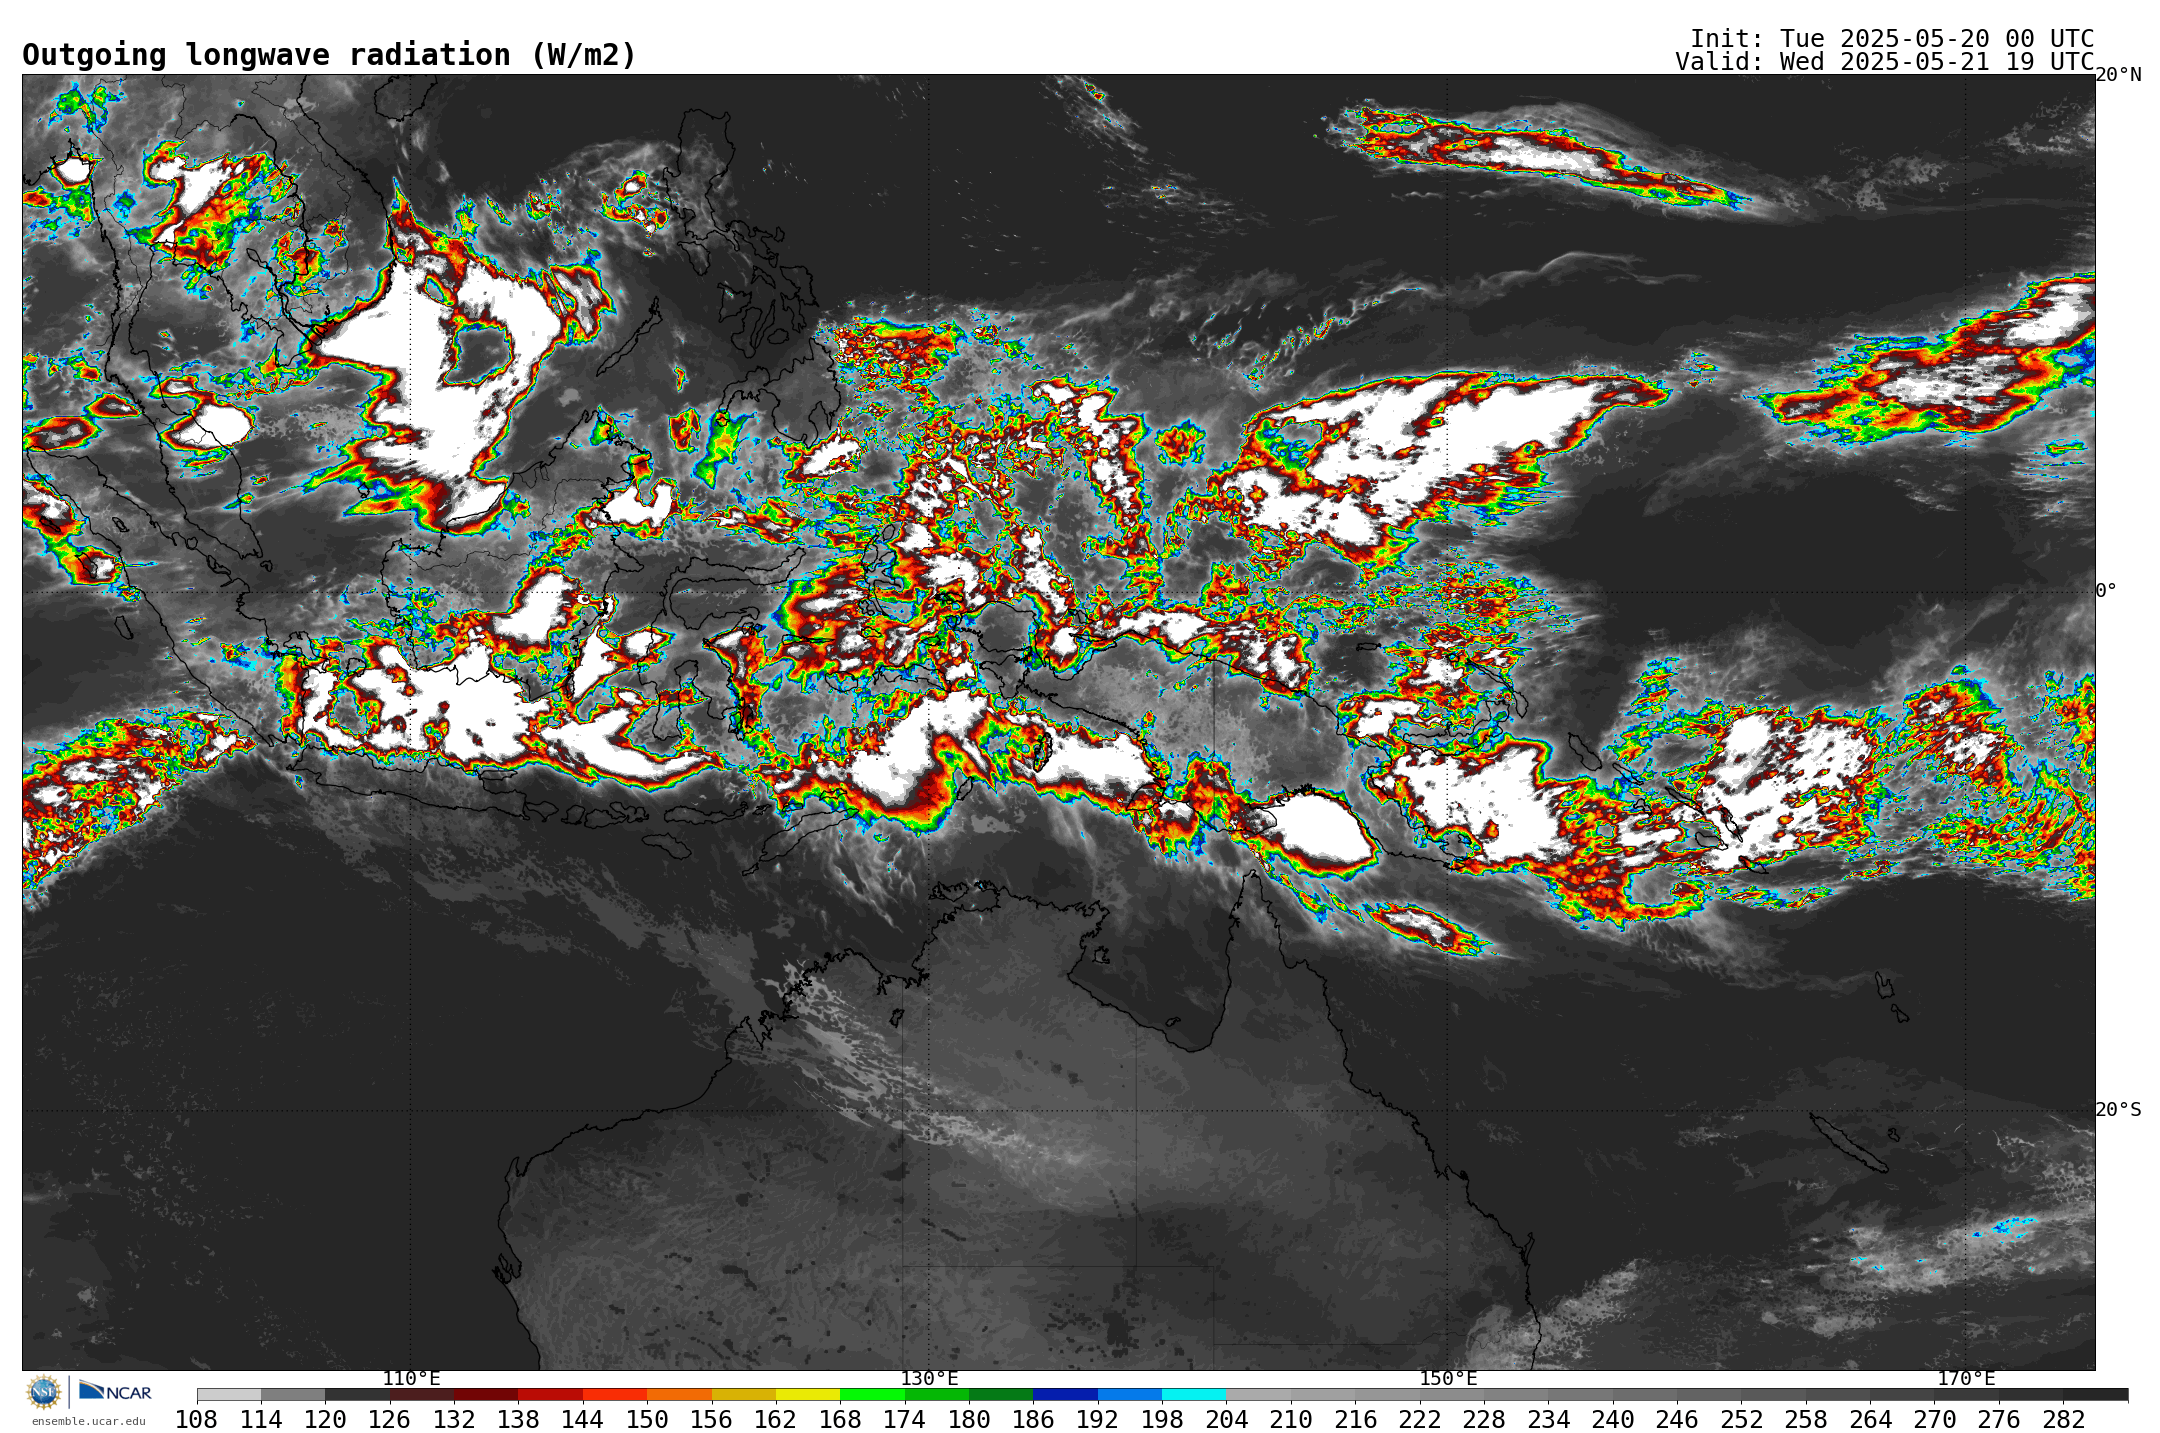Click the cyan 198–204 colorbar swatch
This screenshot has height=1433, width=2160.
point(1194,1395)
